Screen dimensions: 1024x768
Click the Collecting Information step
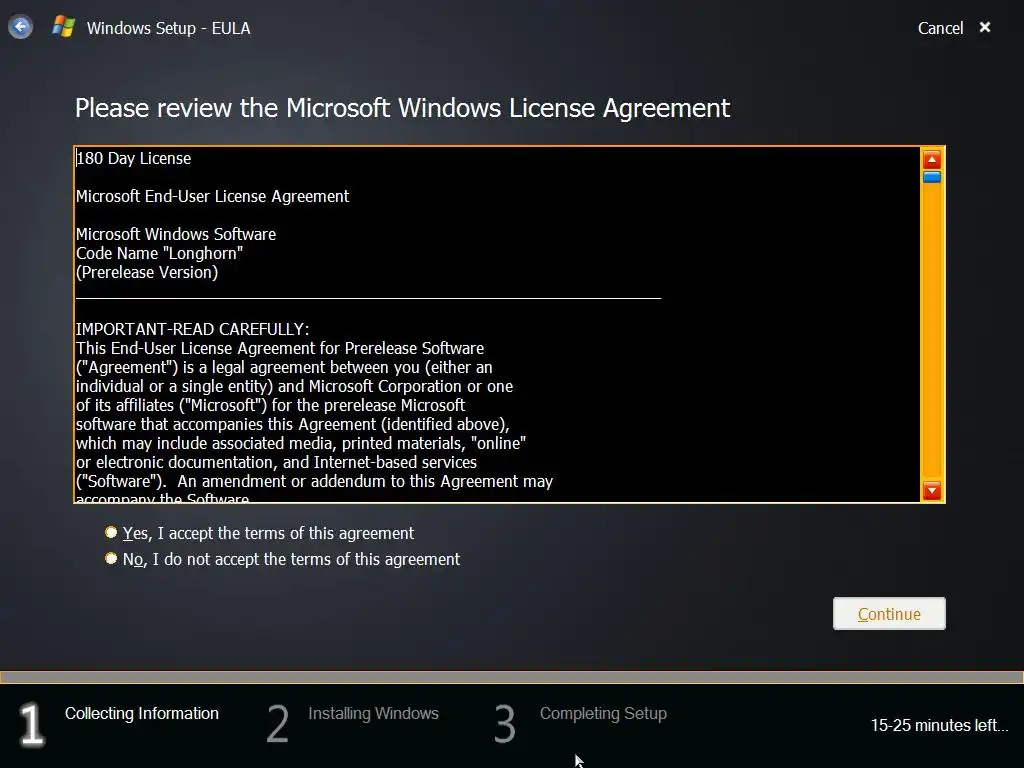click(x=142, y=713)
